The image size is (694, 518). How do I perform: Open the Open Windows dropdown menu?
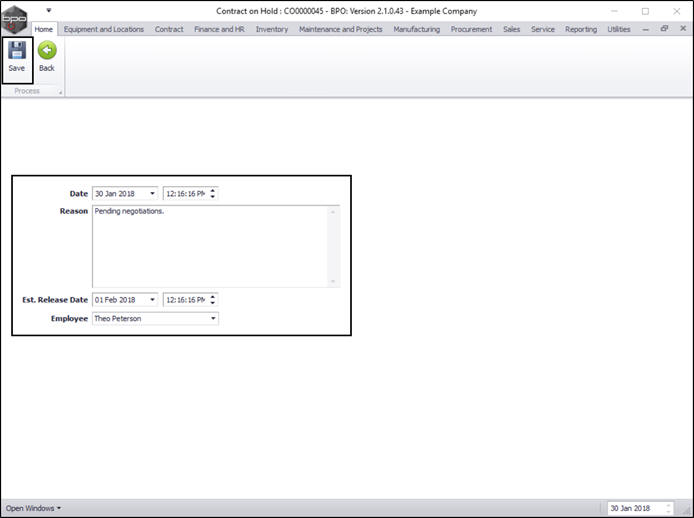tap(33, 508)
